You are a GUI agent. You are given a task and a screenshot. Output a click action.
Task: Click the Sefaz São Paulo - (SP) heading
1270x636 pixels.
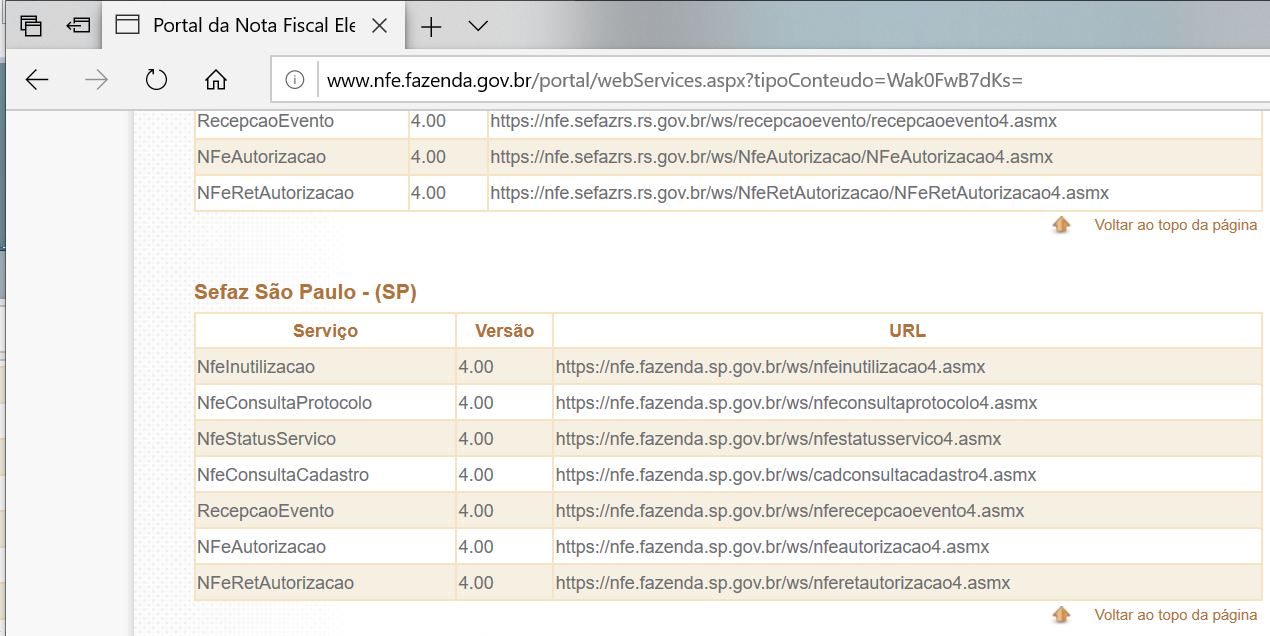[305, 292]
